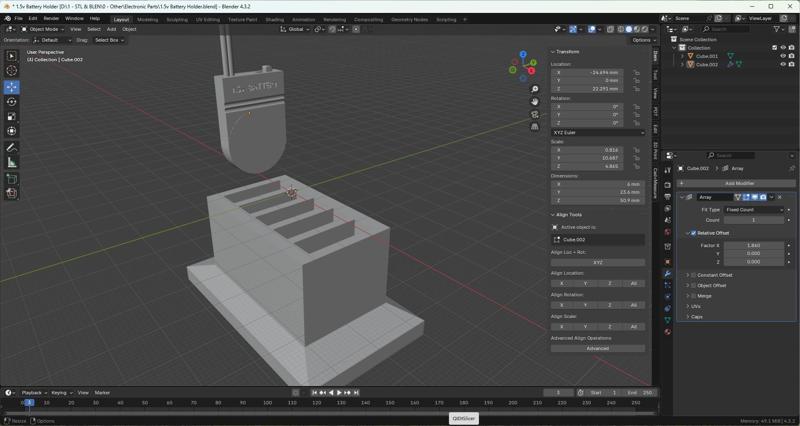
Task: Choose the Measure tool
Action: (x=12, y=162)
